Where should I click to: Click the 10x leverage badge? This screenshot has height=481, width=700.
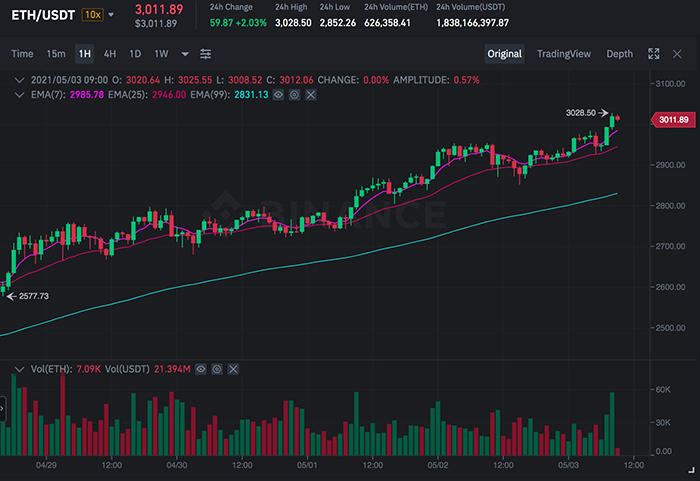(x=92, y=15)
